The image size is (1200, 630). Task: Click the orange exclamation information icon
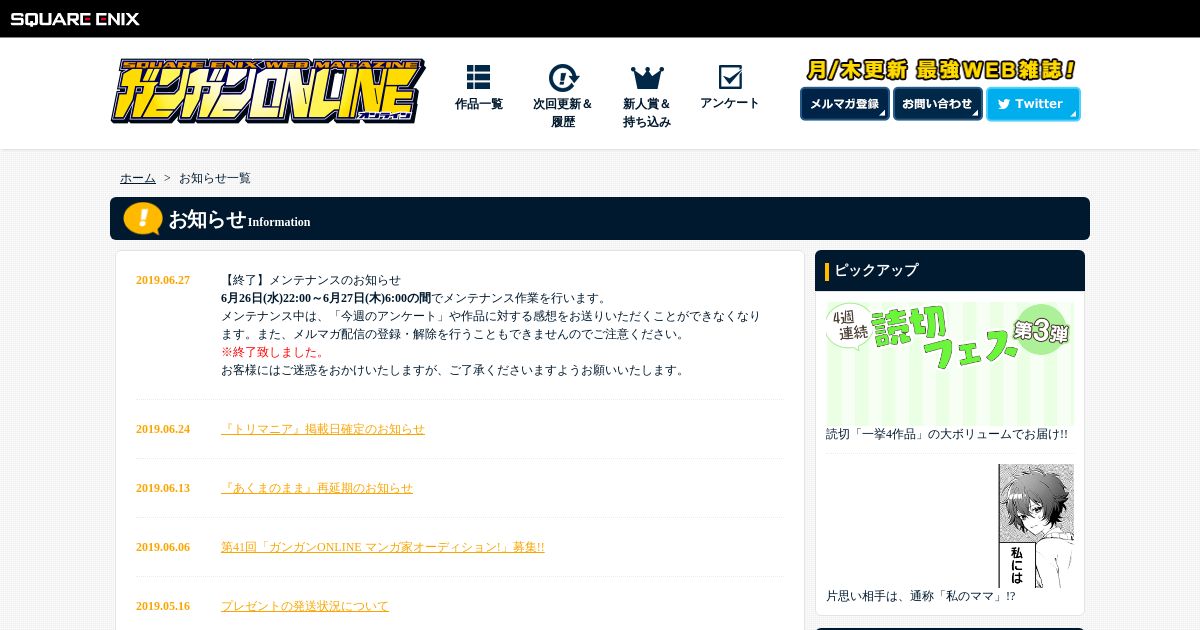(143, 218)
